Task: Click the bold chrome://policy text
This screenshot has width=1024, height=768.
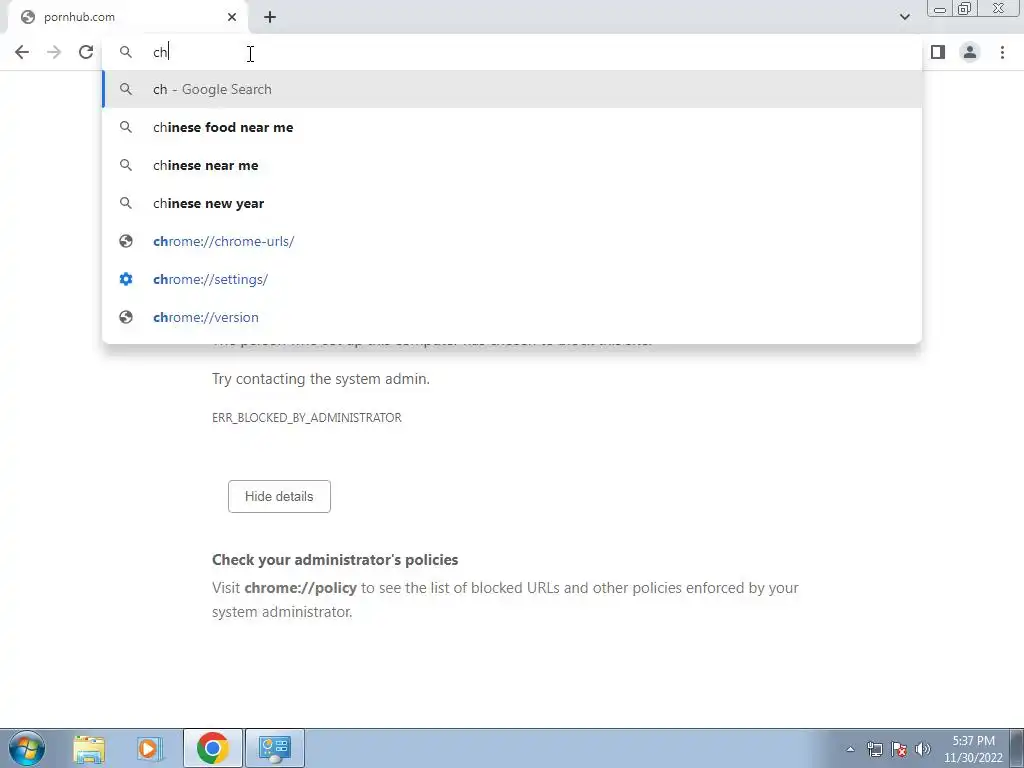Action: coord(300,588)
